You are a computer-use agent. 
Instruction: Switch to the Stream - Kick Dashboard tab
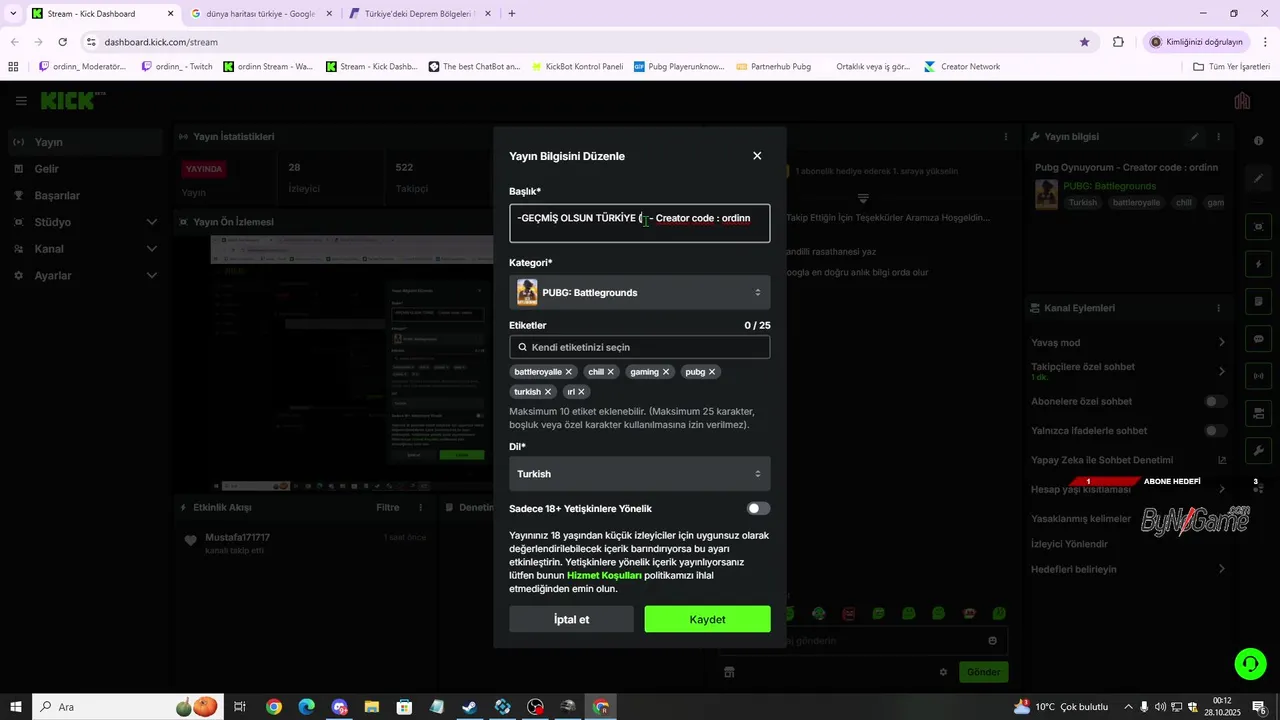coord(100,14)
